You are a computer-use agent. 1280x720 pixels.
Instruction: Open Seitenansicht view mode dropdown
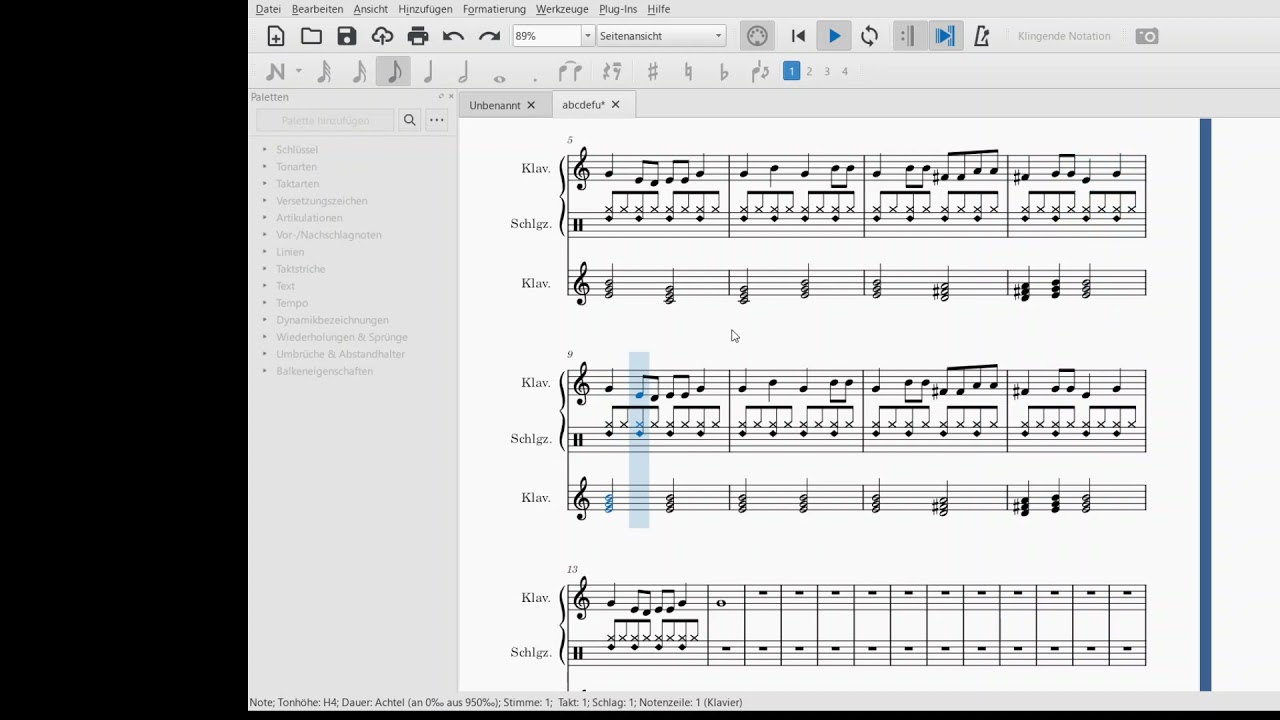click(661, 36)
